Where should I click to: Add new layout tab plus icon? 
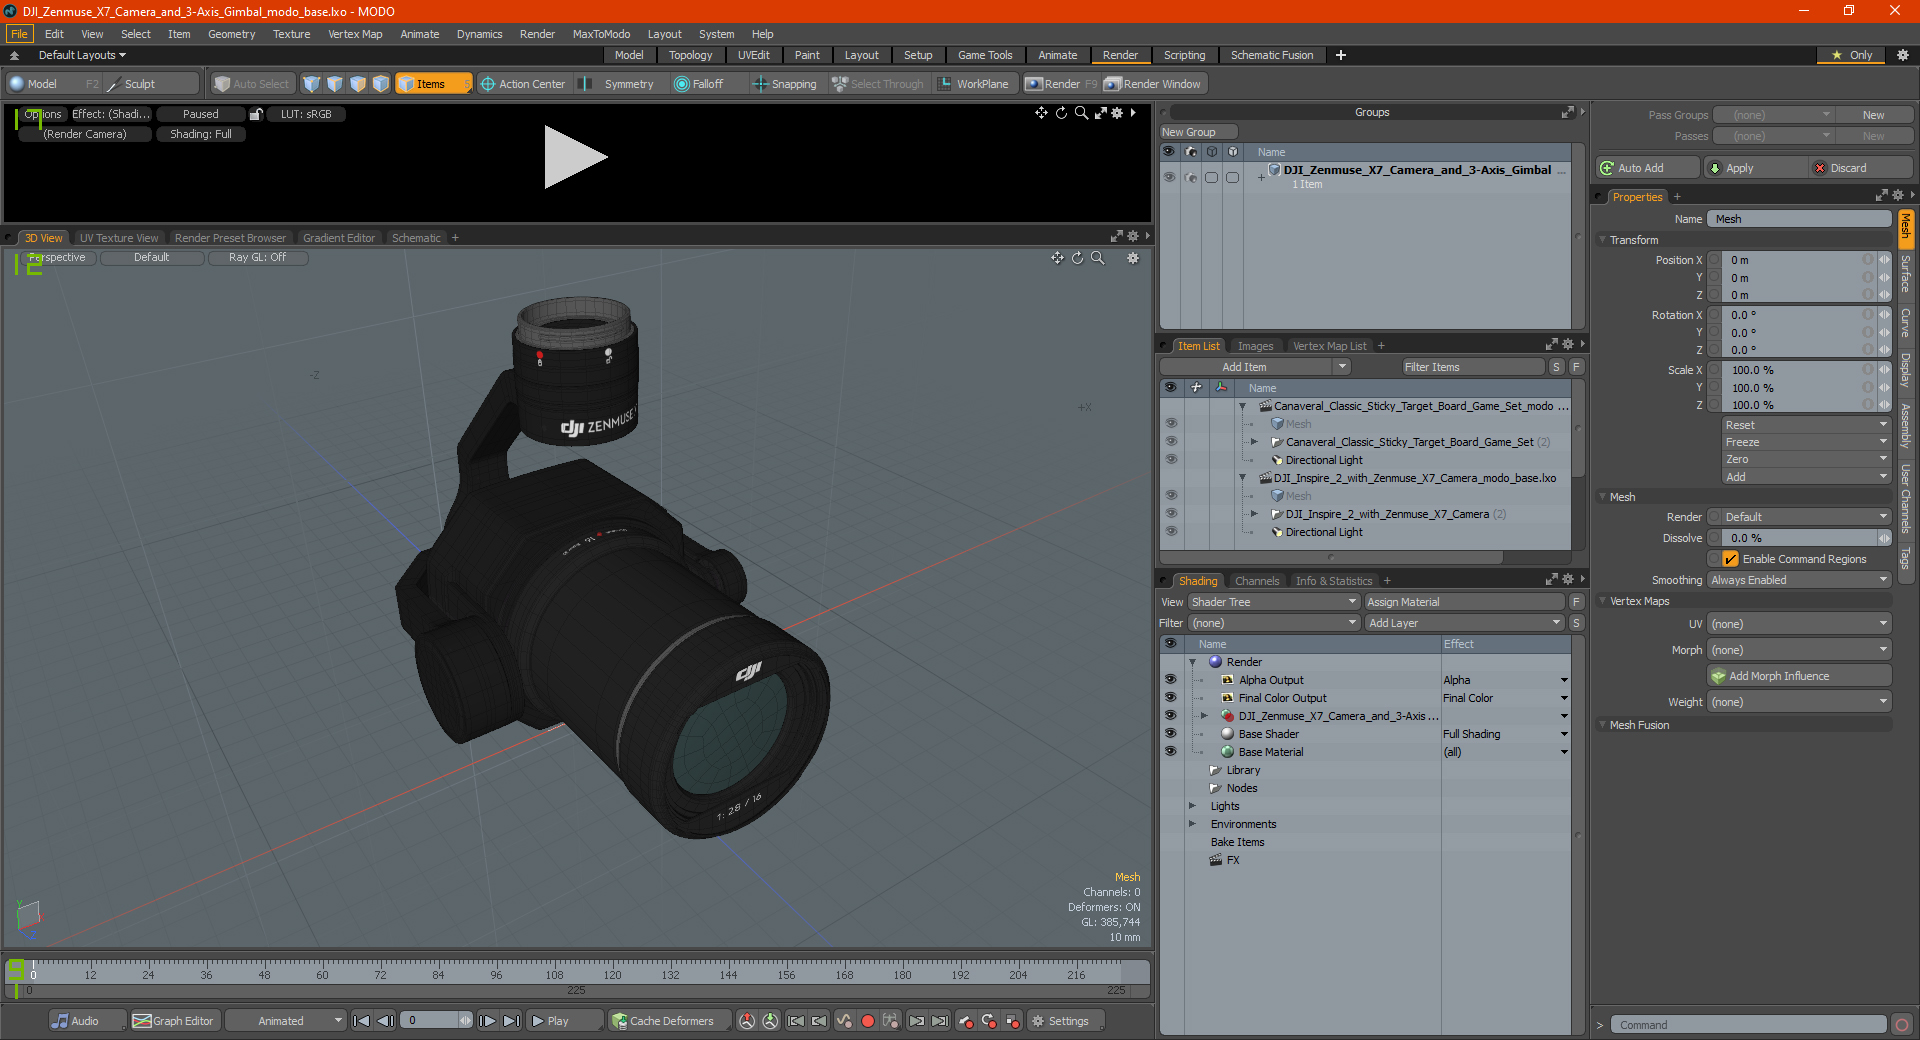tap(1341, 55)
